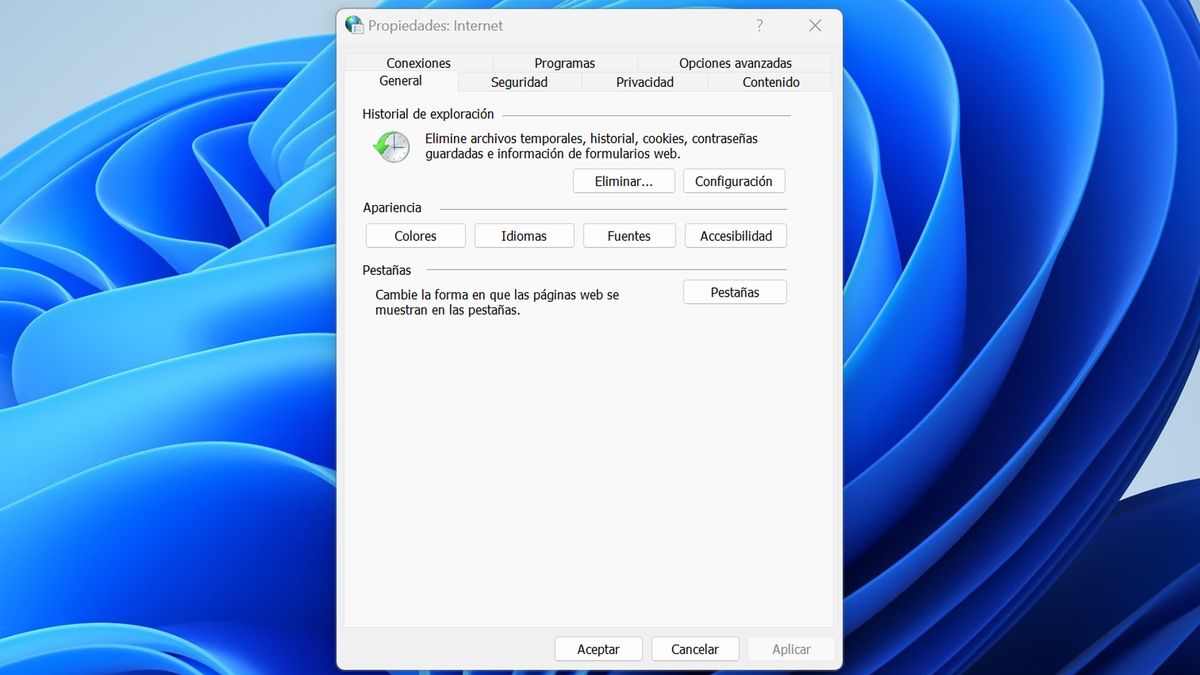The image size is (1200, 675).
Task: Open the Accesibilidad settings
Action: coord(735,235)
